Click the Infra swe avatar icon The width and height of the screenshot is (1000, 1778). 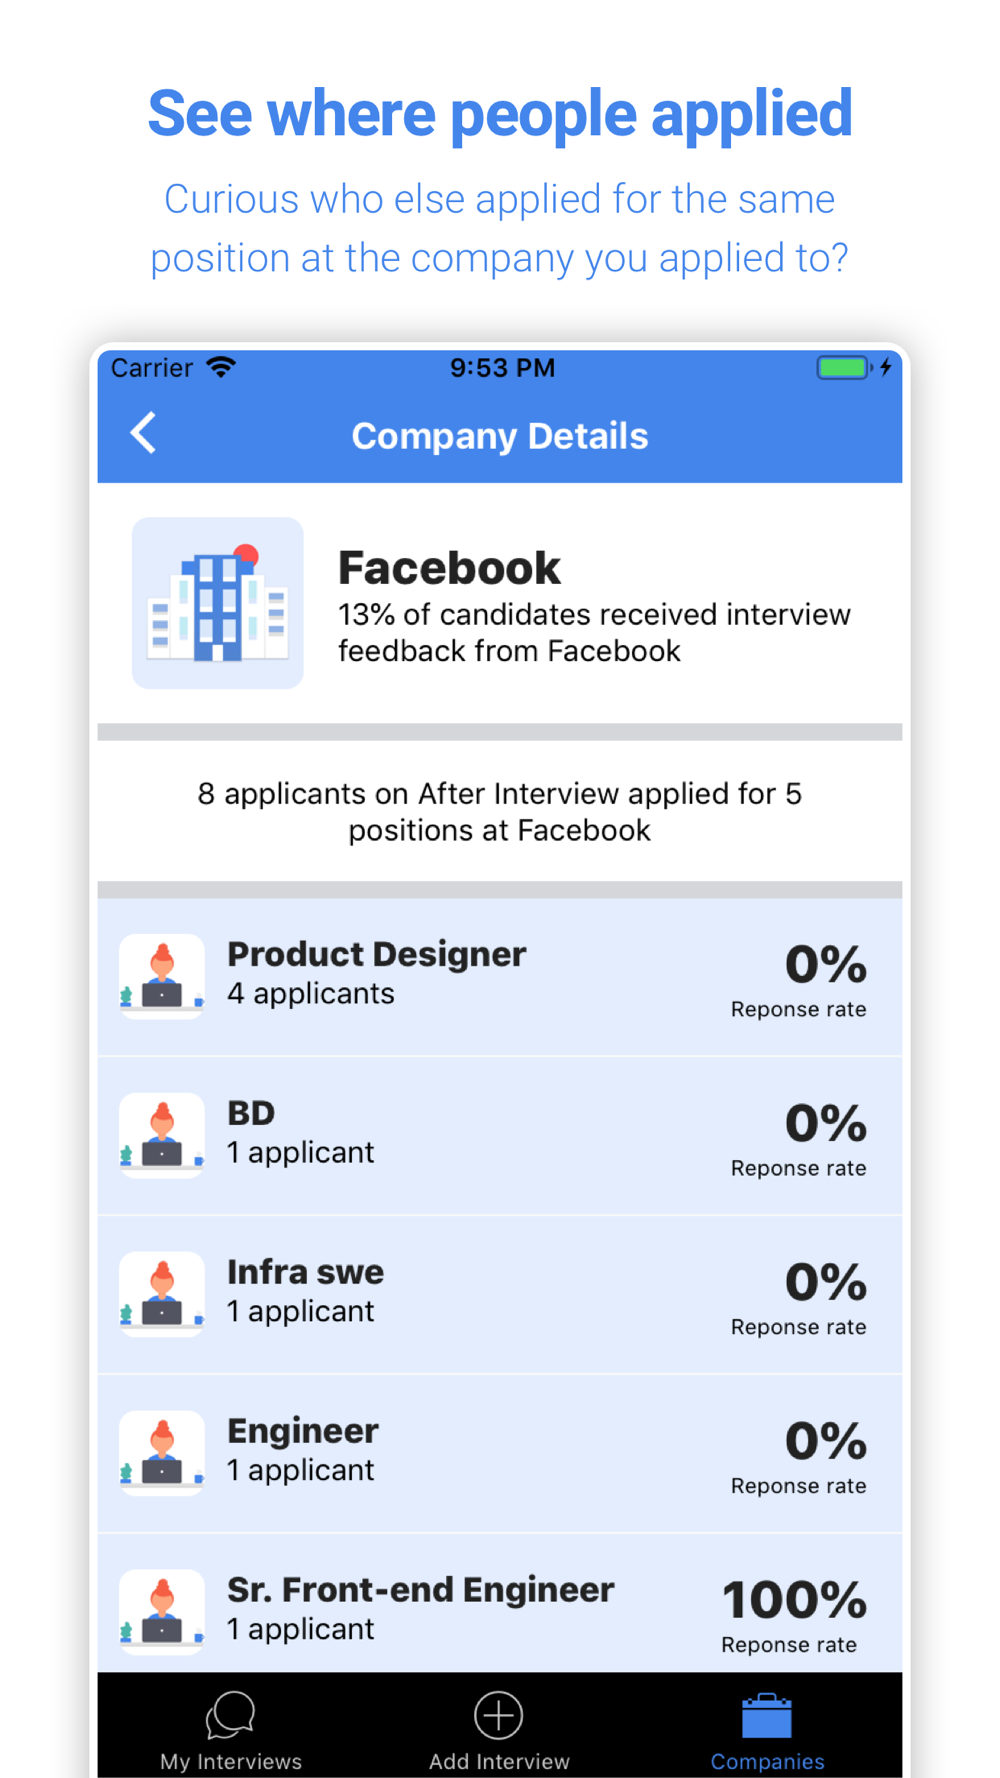click(x=162, y=1294)
